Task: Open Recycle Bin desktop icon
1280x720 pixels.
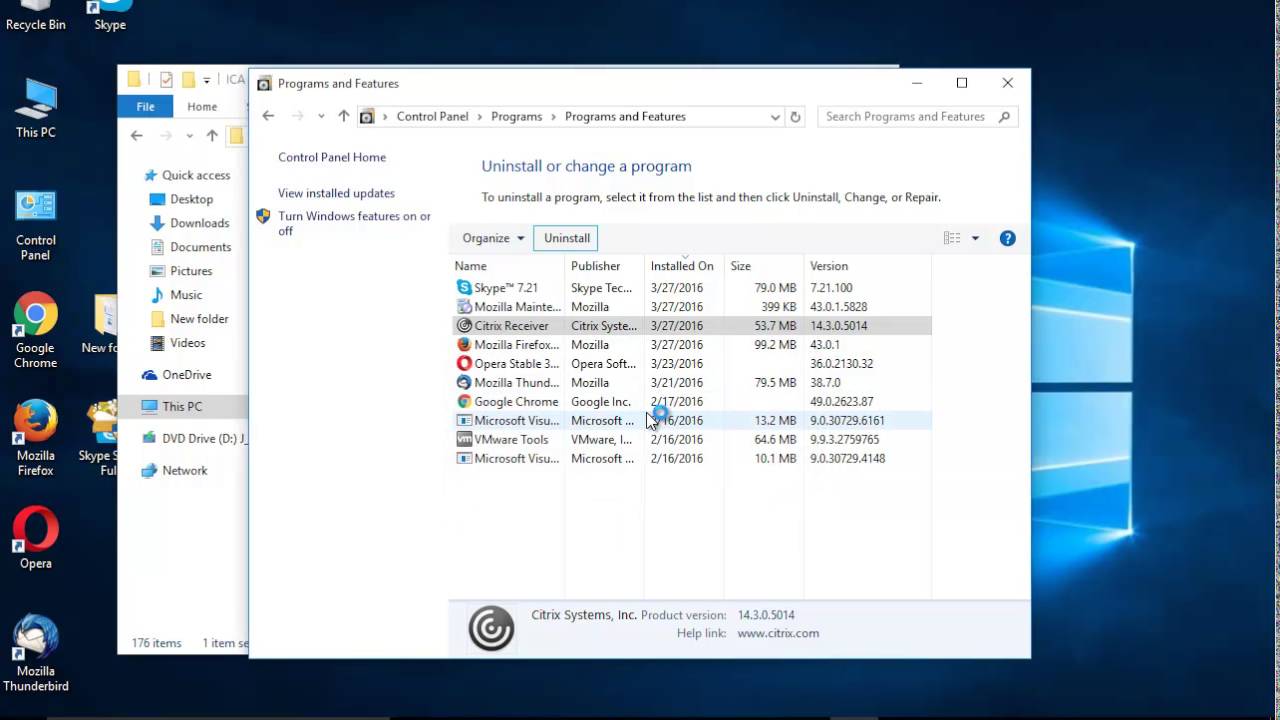Action: 36,17
